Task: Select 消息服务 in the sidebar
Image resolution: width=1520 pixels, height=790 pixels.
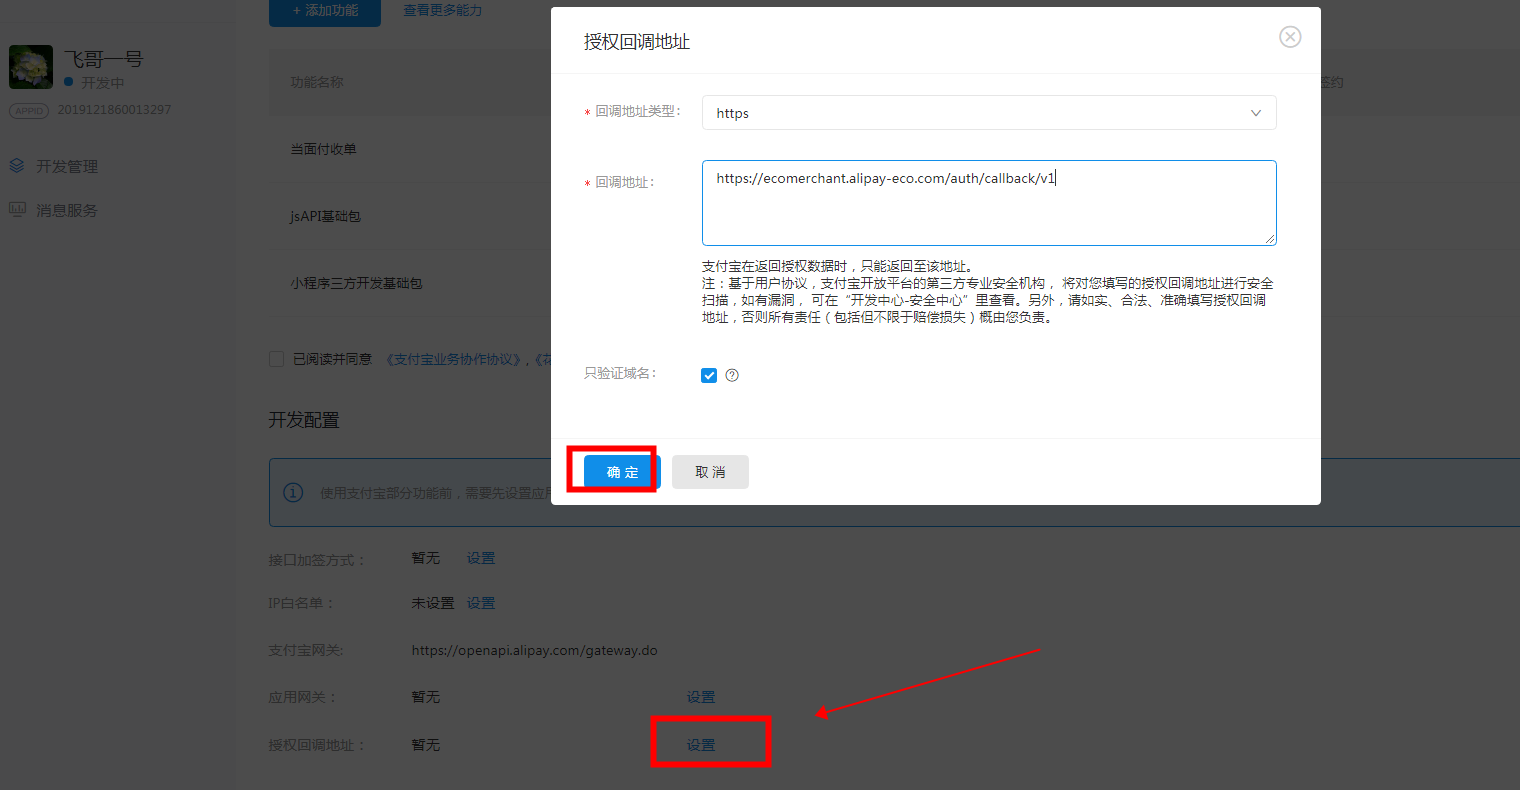Action: tap(67, 210)
